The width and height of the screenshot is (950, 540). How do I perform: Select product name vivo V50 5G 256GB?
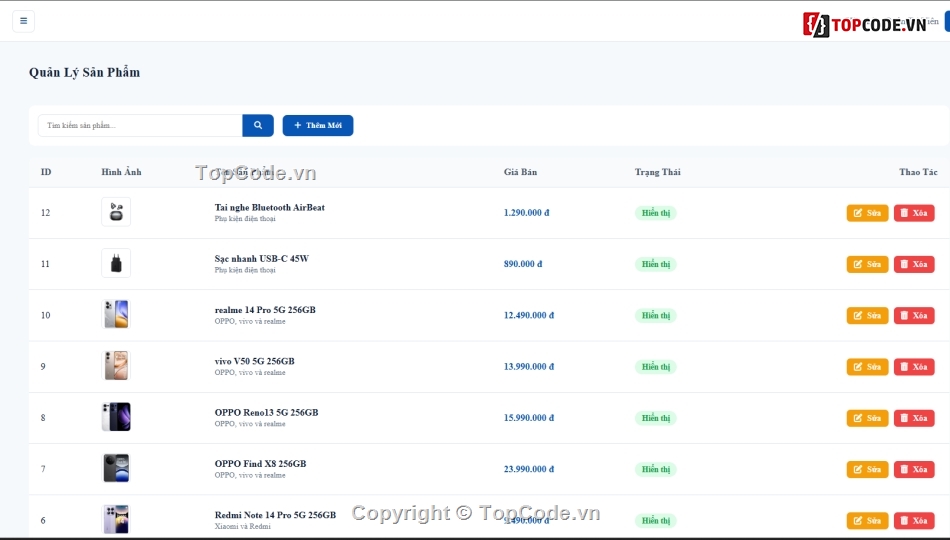(x=254, y=361)
